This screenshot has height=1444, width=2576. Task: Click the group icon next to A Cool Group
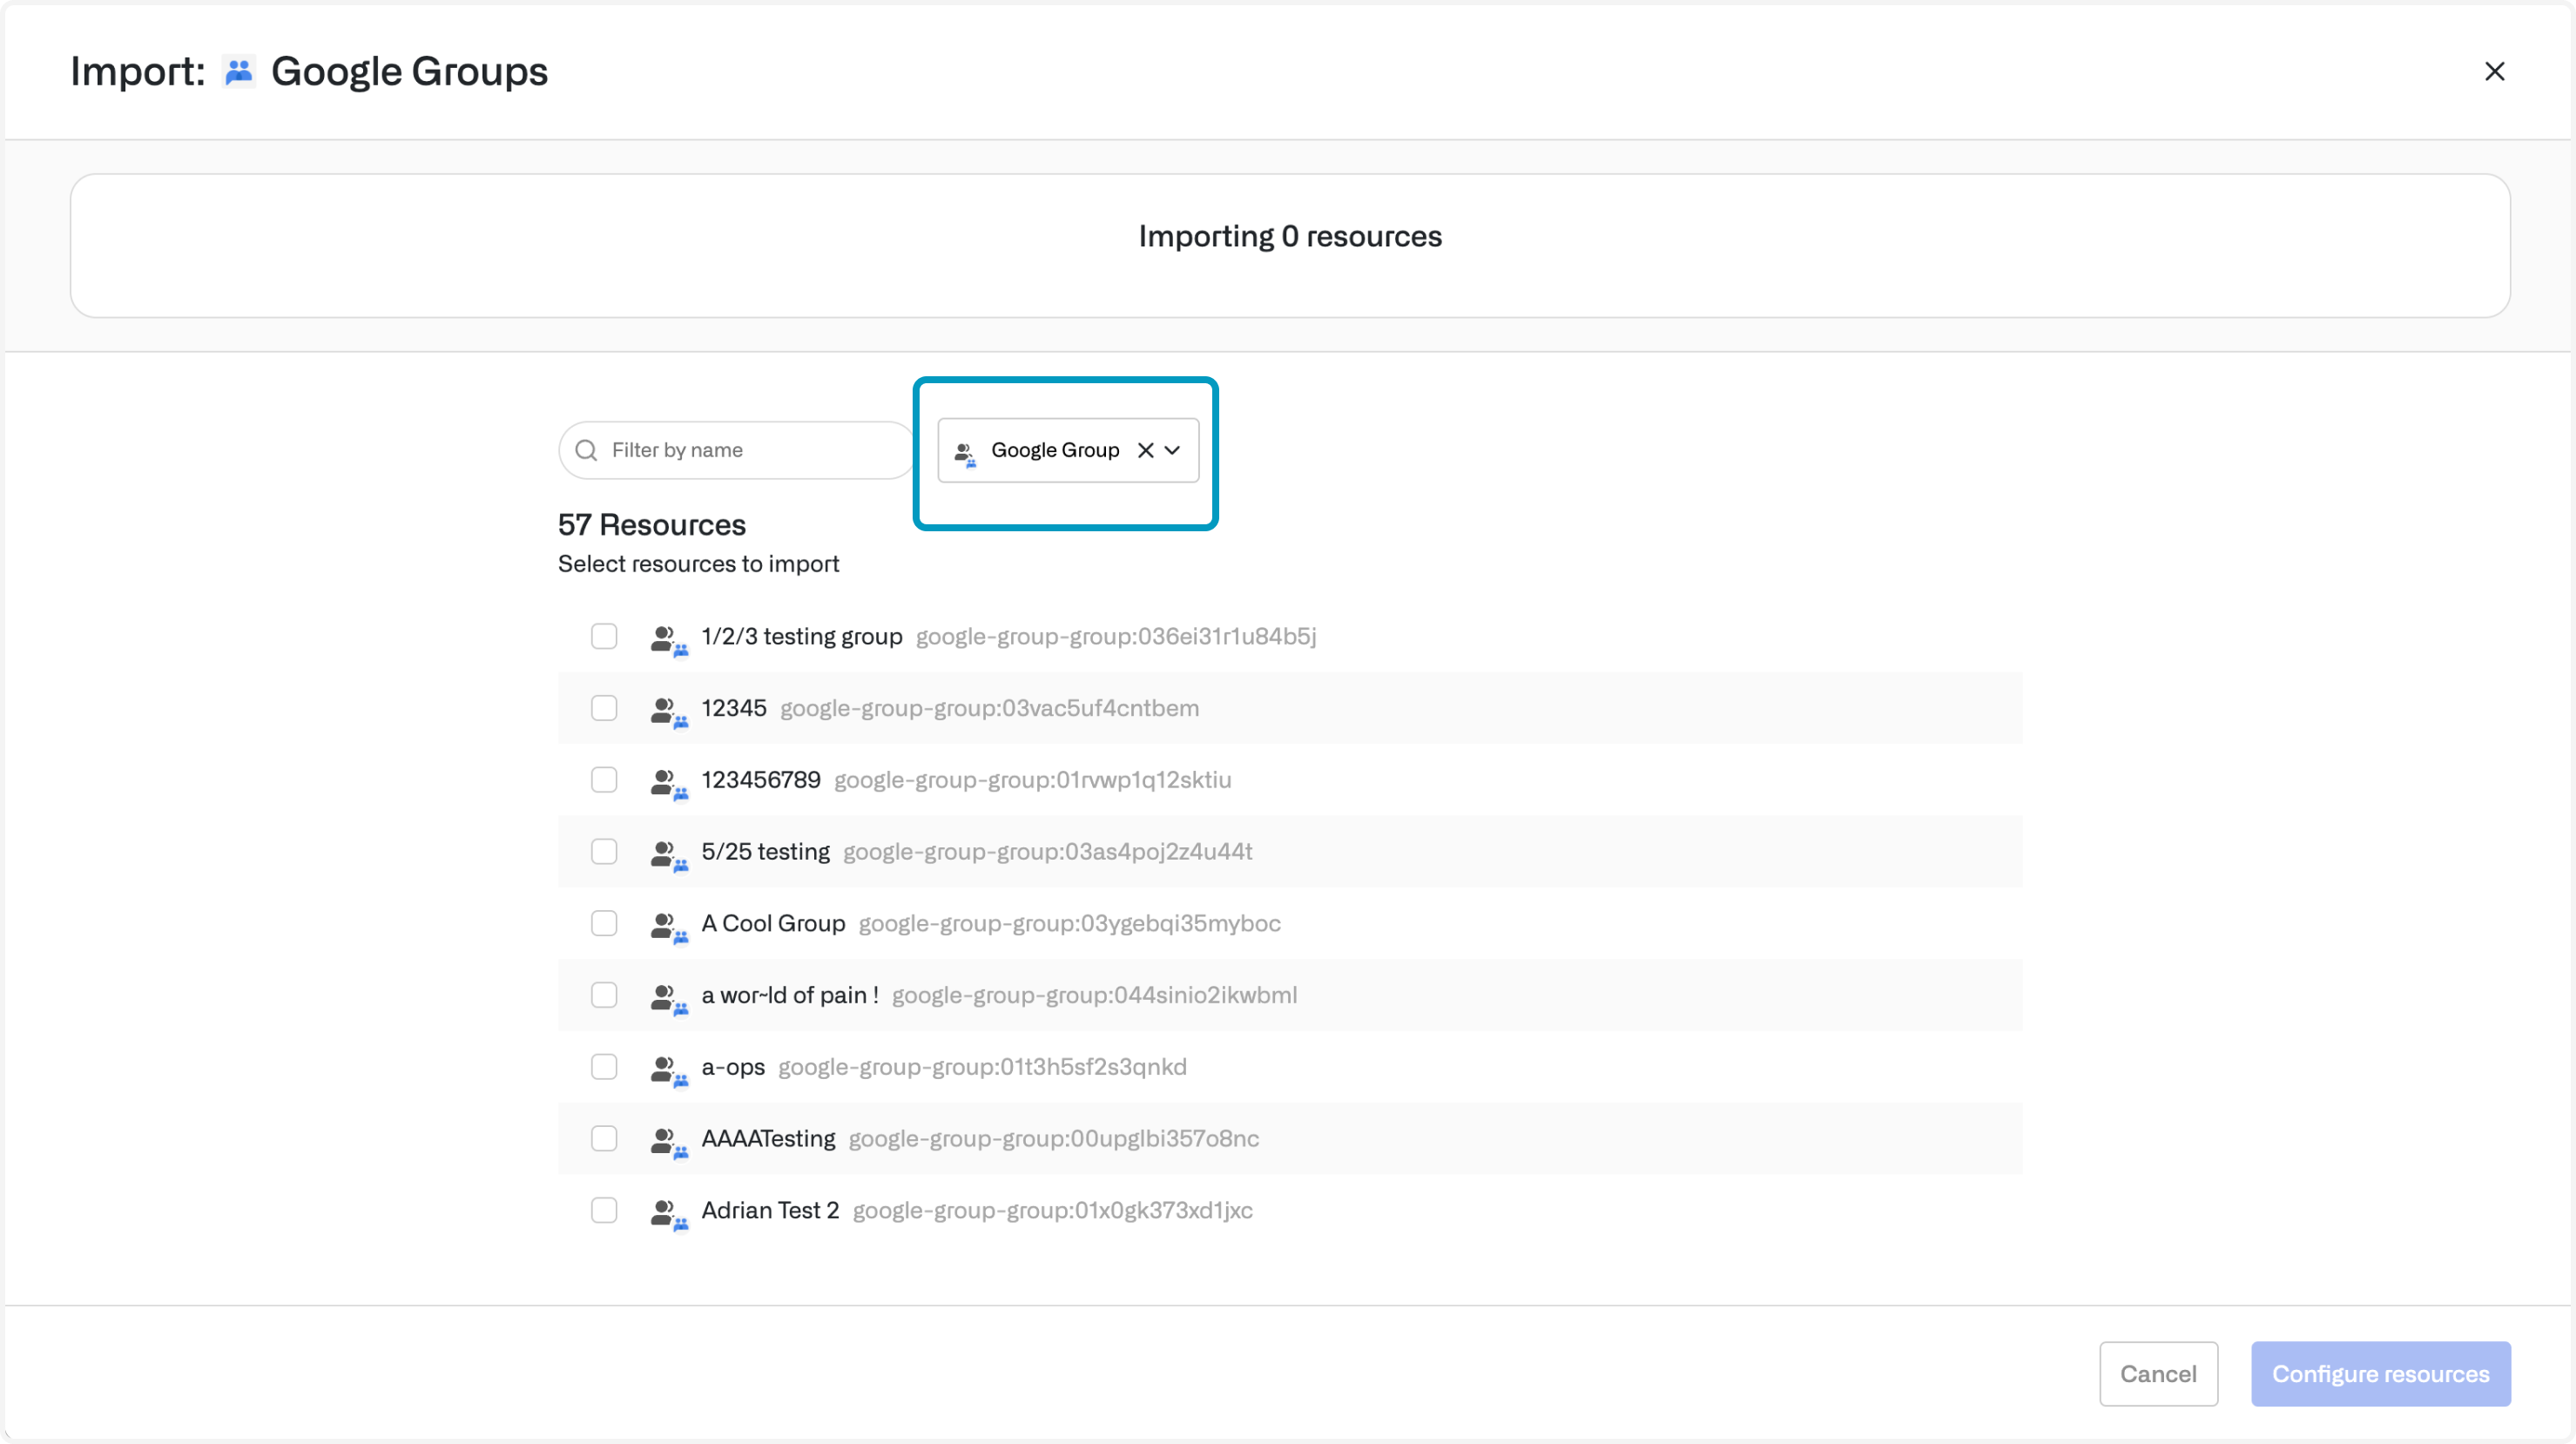667,925
